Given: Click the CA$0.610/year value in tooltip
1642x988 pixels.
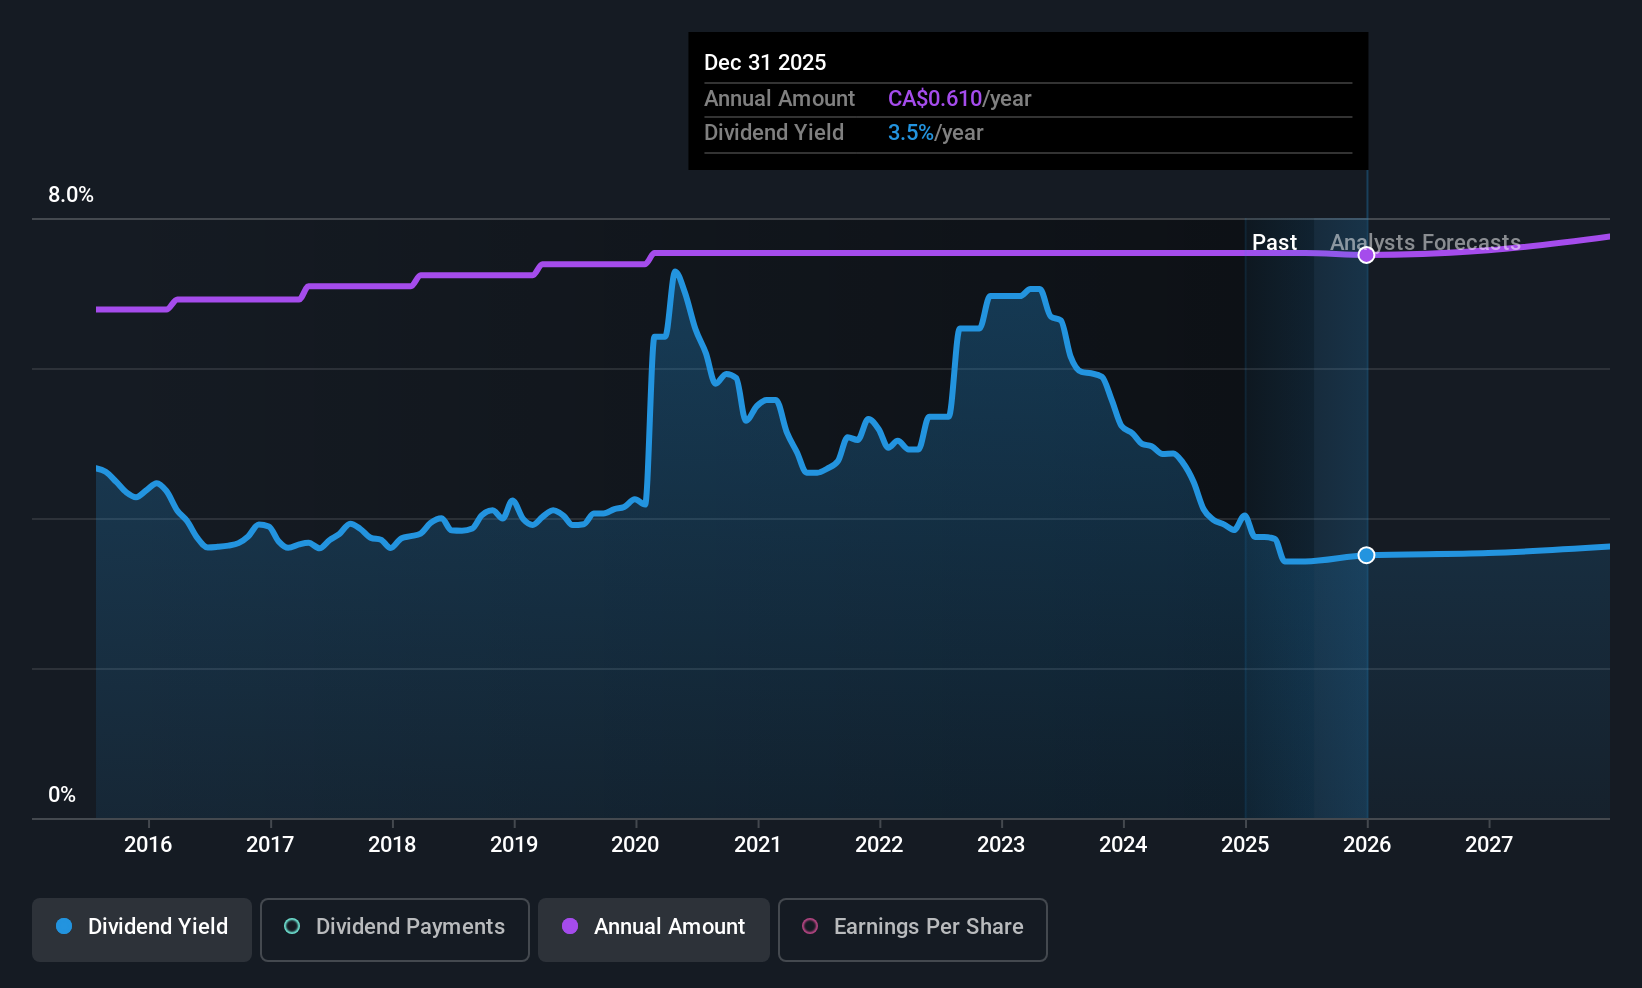Looking at the screenshot, I should (959, 98).
